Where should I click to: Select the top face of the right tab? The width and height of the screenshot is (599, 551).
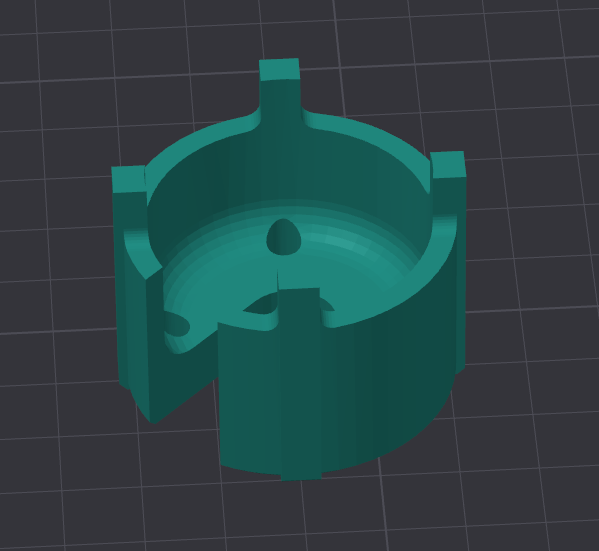click(448, 164)
